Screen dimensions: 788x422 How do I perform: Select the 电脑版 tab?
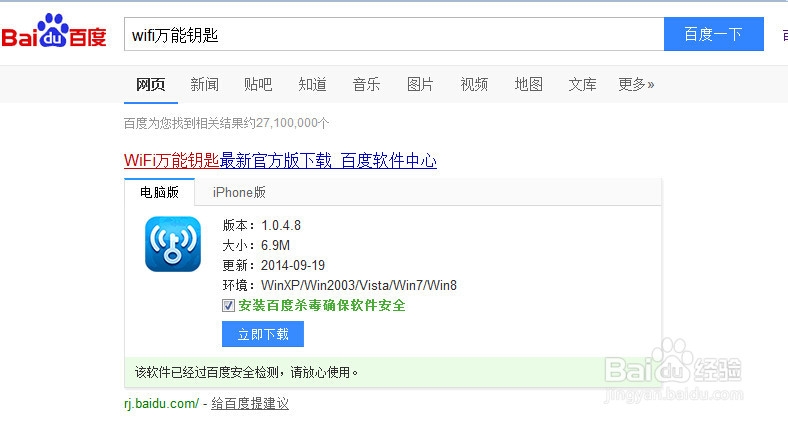(x=159, y=192)
